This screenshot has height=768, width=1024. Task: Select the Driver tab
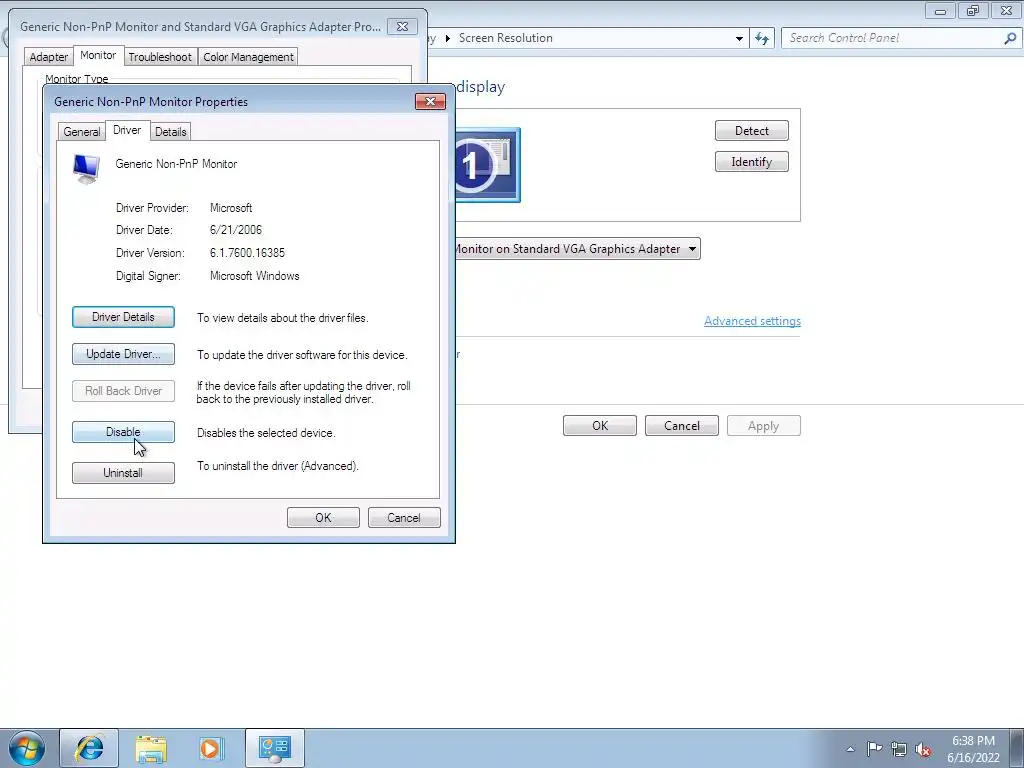click(127, 130)
